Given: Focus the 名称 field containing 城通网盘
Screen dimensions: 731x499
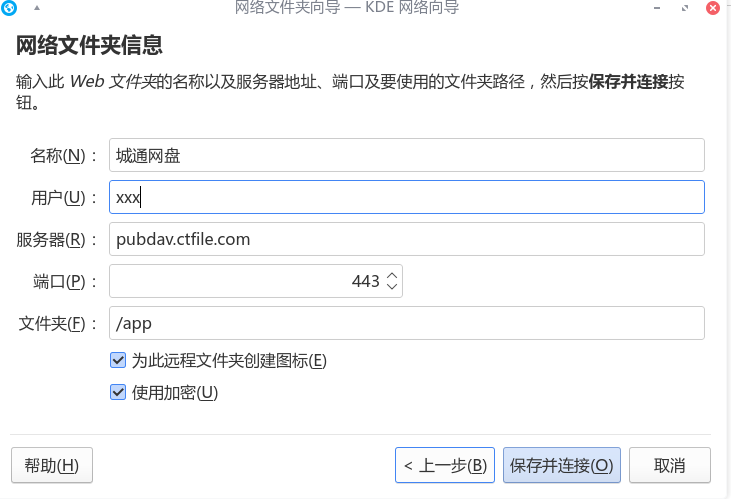Looking at the screenshot, I should click(407, 155).
